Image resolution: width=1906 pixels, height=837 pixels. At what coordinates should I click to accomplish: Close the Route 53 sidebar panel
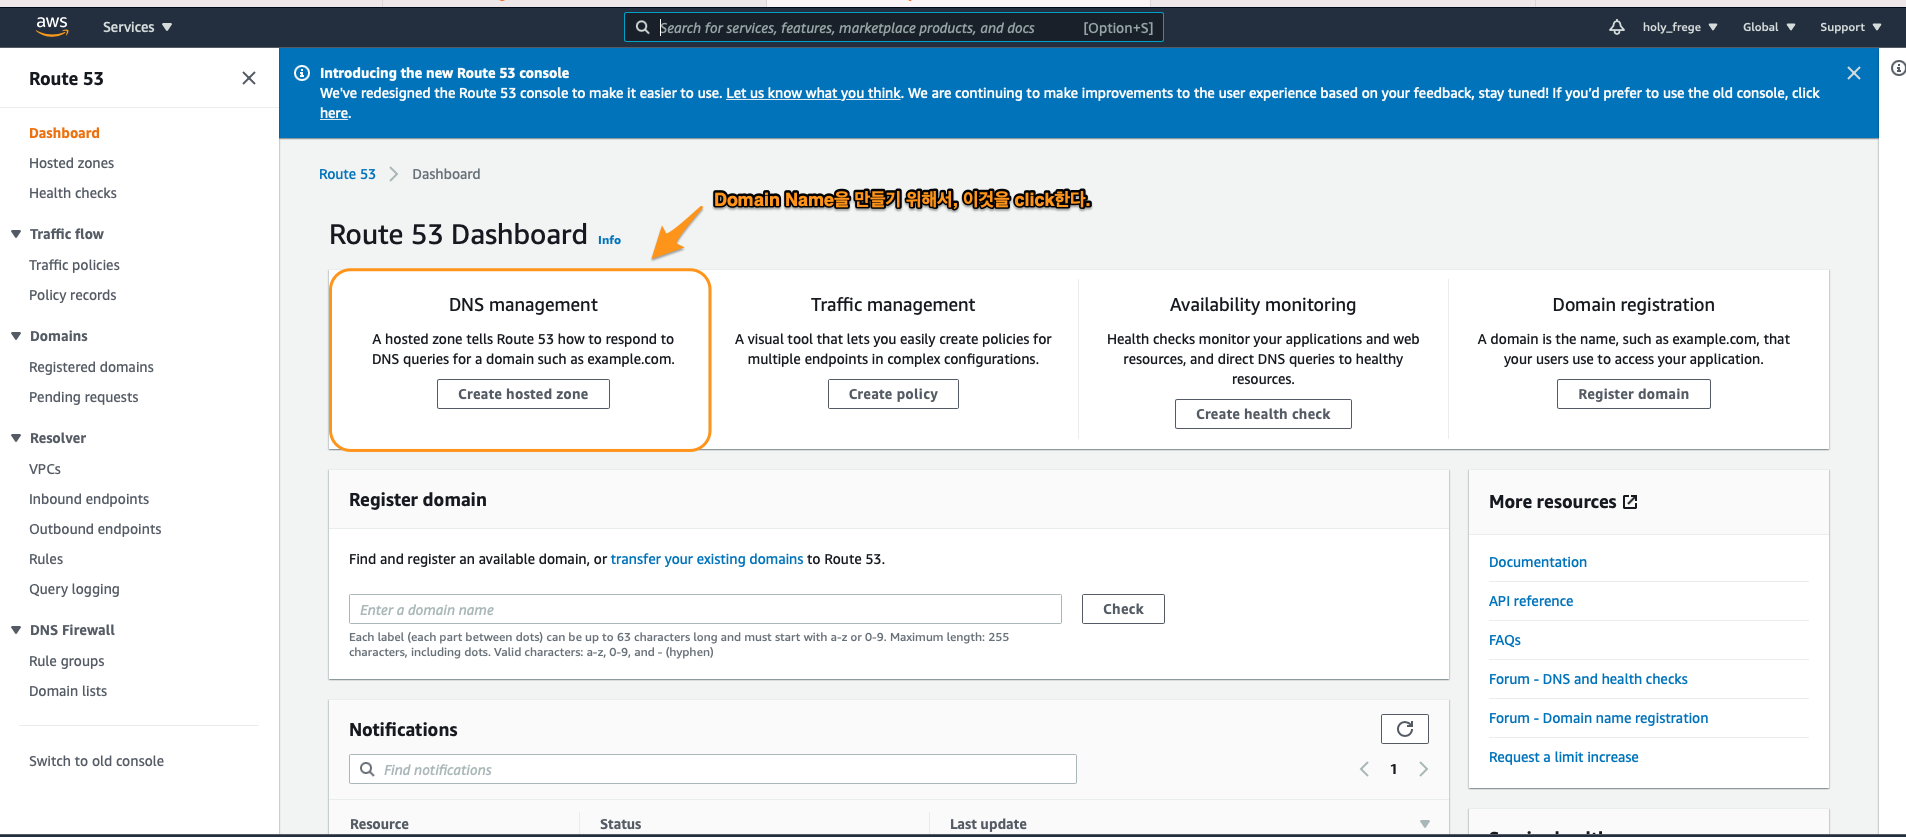(249, 78)
